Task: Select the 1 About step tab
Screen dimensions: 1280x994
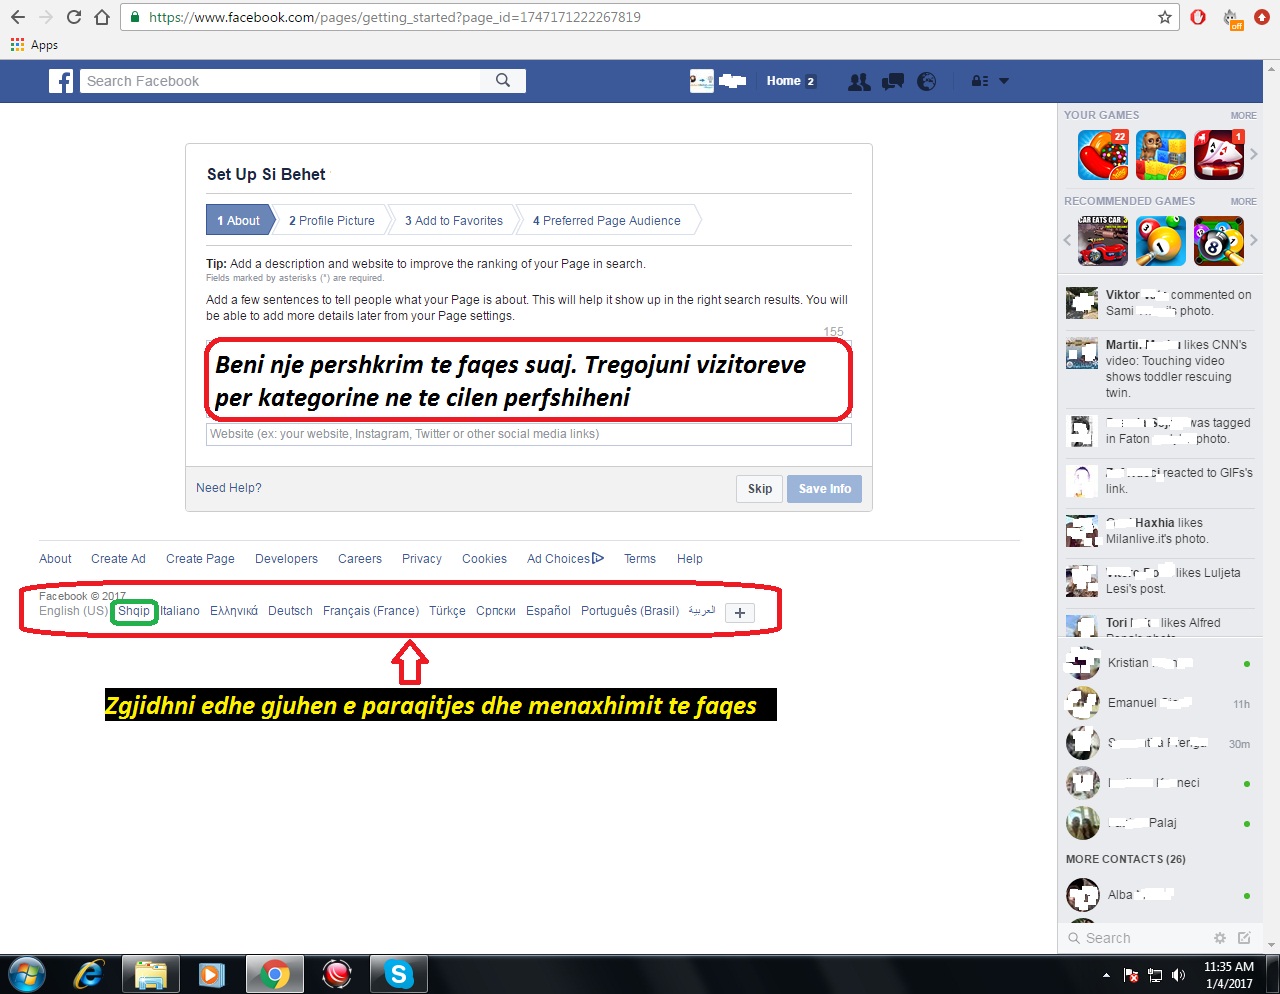Action: (x=239, y=221)
